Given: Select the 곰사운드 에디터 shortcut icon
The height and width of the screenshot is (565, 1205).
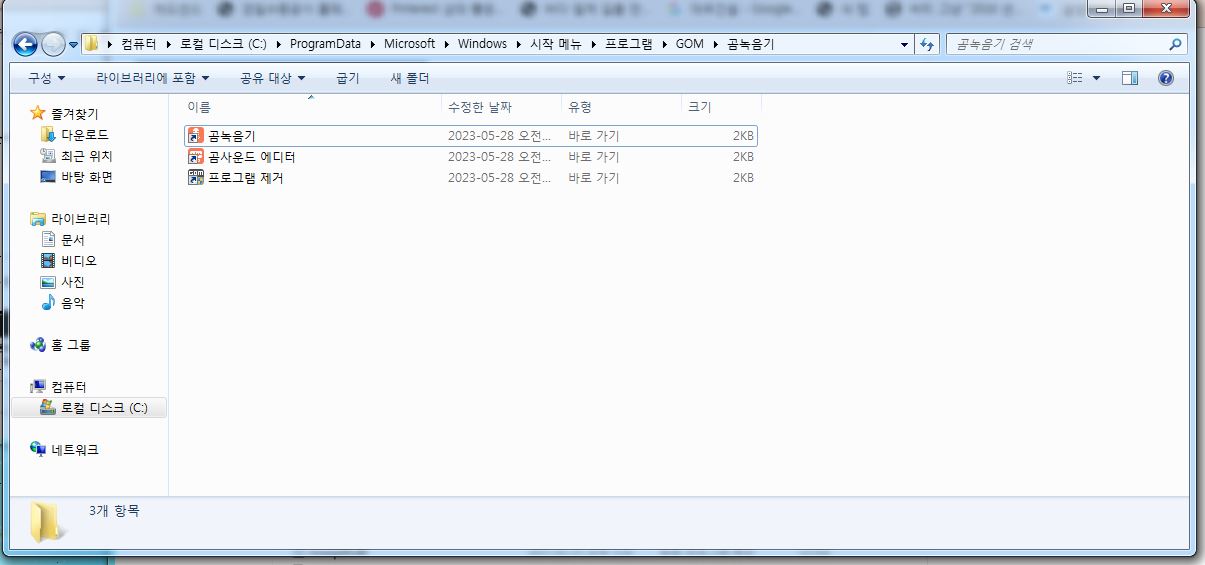Looking at the screenshot, I should click(x=196, y=156).
